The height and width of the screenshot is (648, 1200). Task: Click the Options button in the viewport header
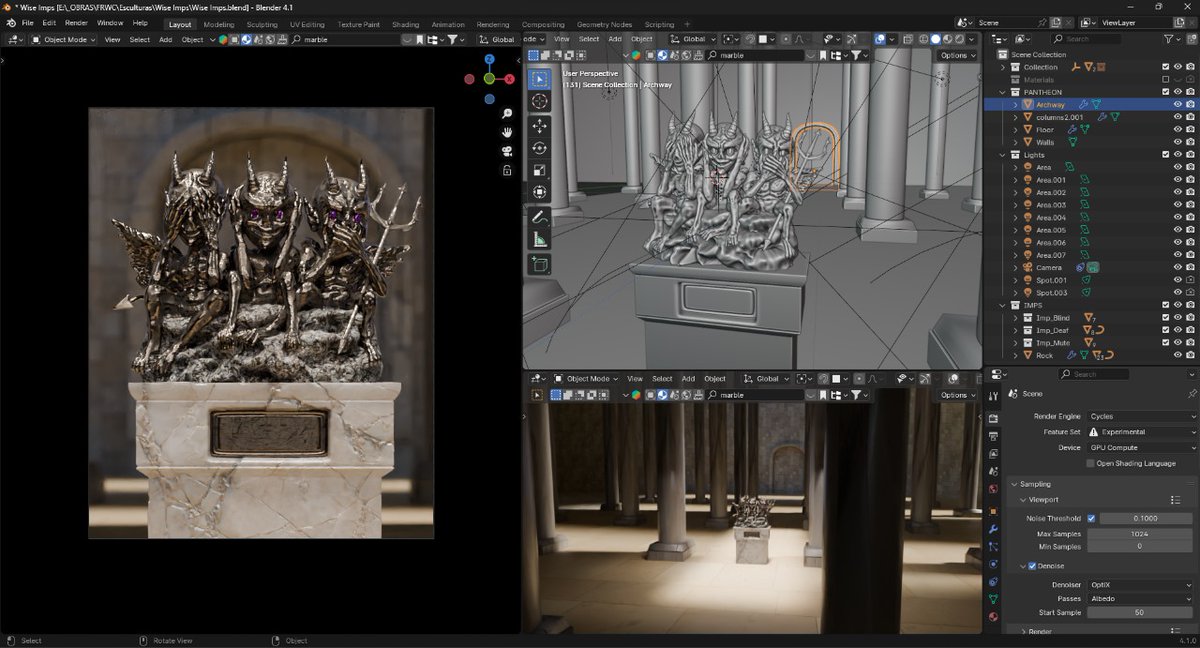coord(955,55)
